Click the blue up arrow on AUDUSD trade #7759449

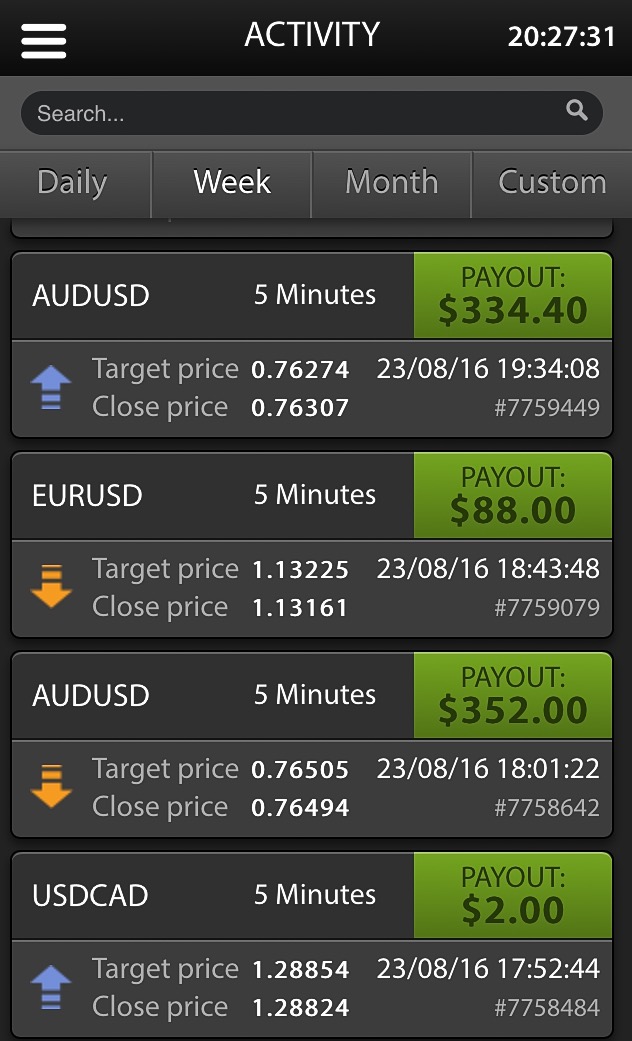pyautogui.click(x=51, y=388)
